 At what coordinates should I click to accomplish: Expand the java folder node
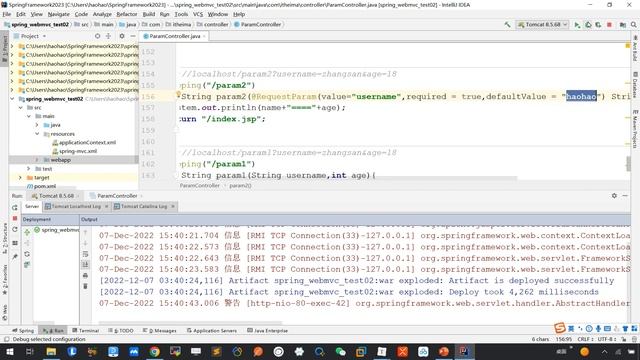tap(37, 125)
